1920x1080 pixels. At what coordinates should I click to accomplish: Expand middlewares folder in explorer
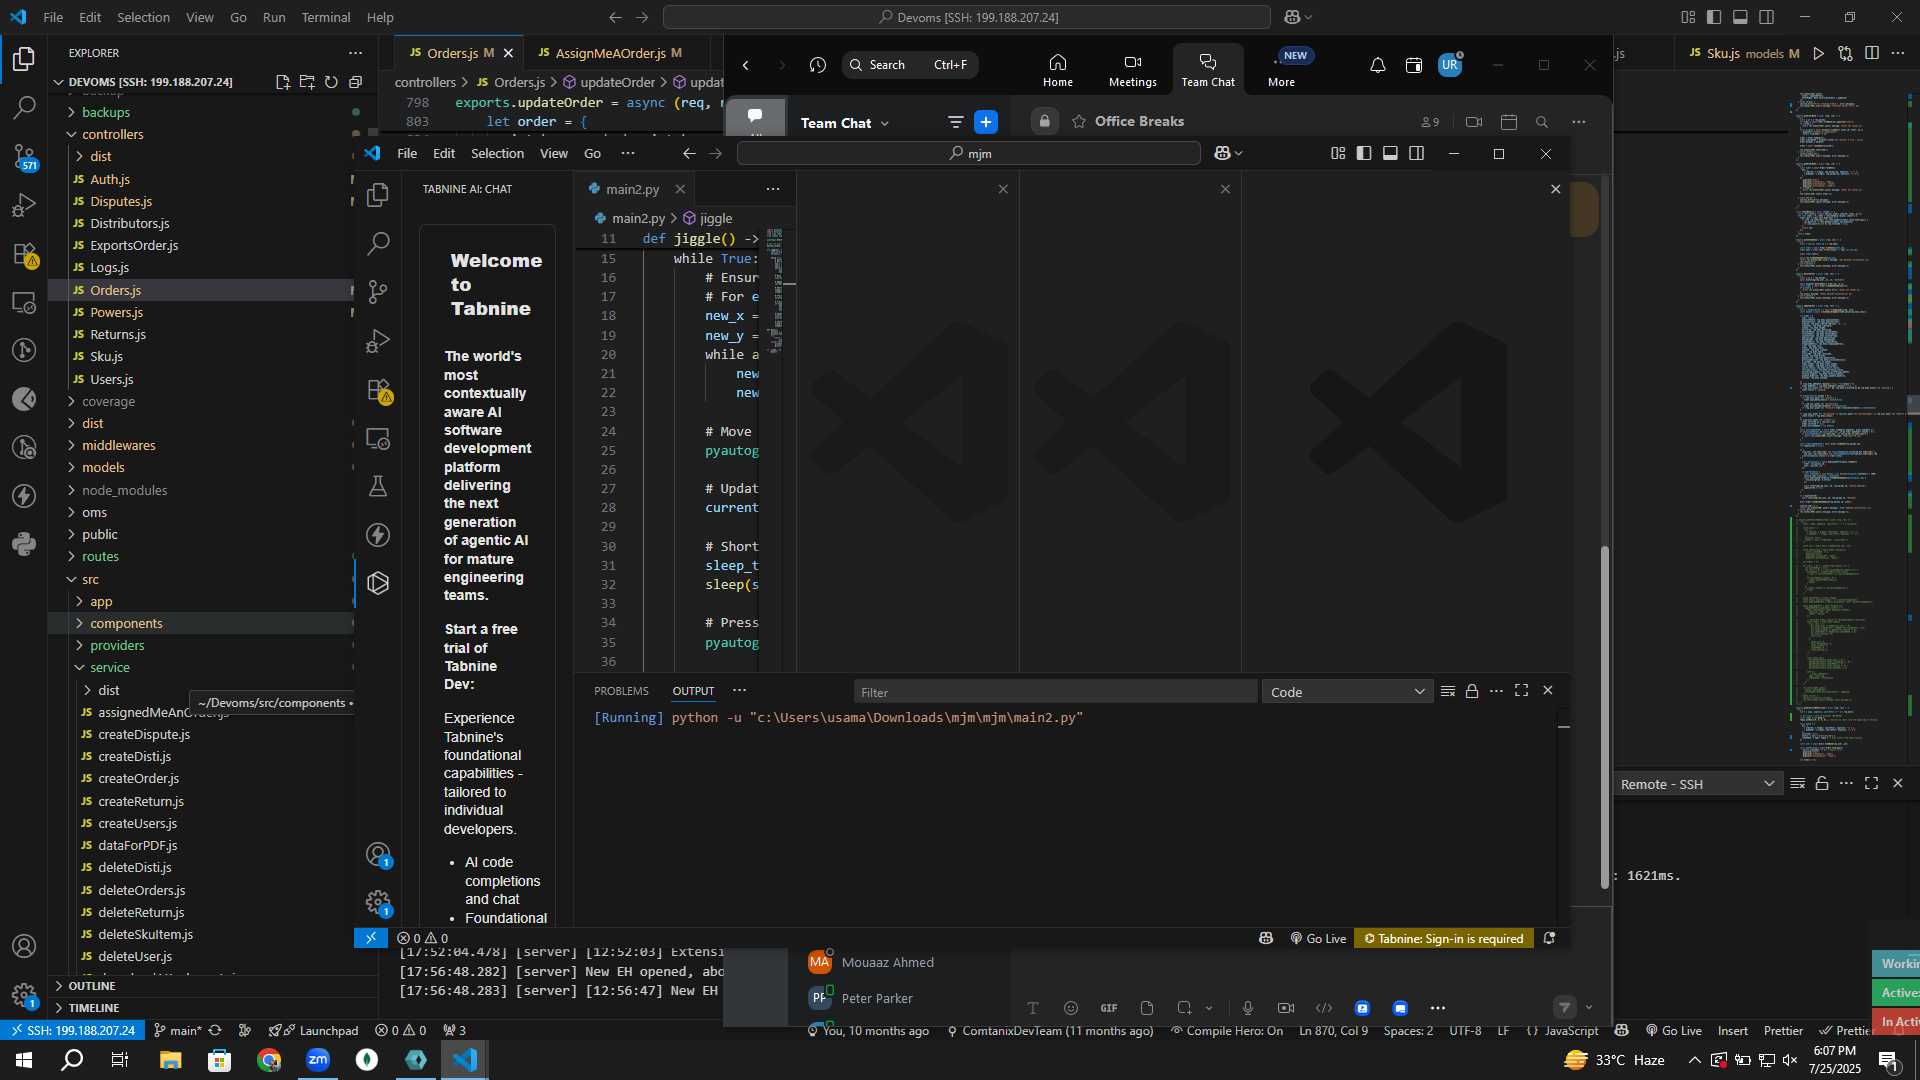[x=118, y=445]
